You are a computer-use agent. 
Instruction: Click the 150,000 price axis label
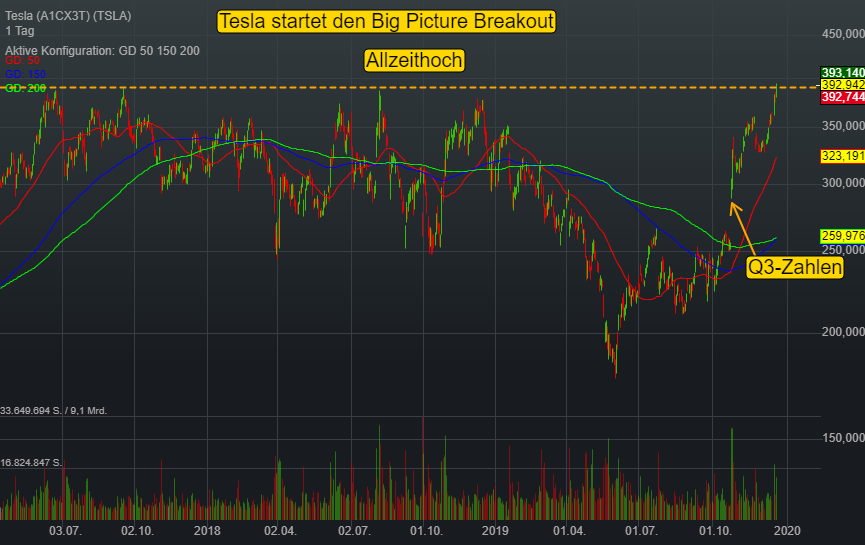(x=843, y=437)
